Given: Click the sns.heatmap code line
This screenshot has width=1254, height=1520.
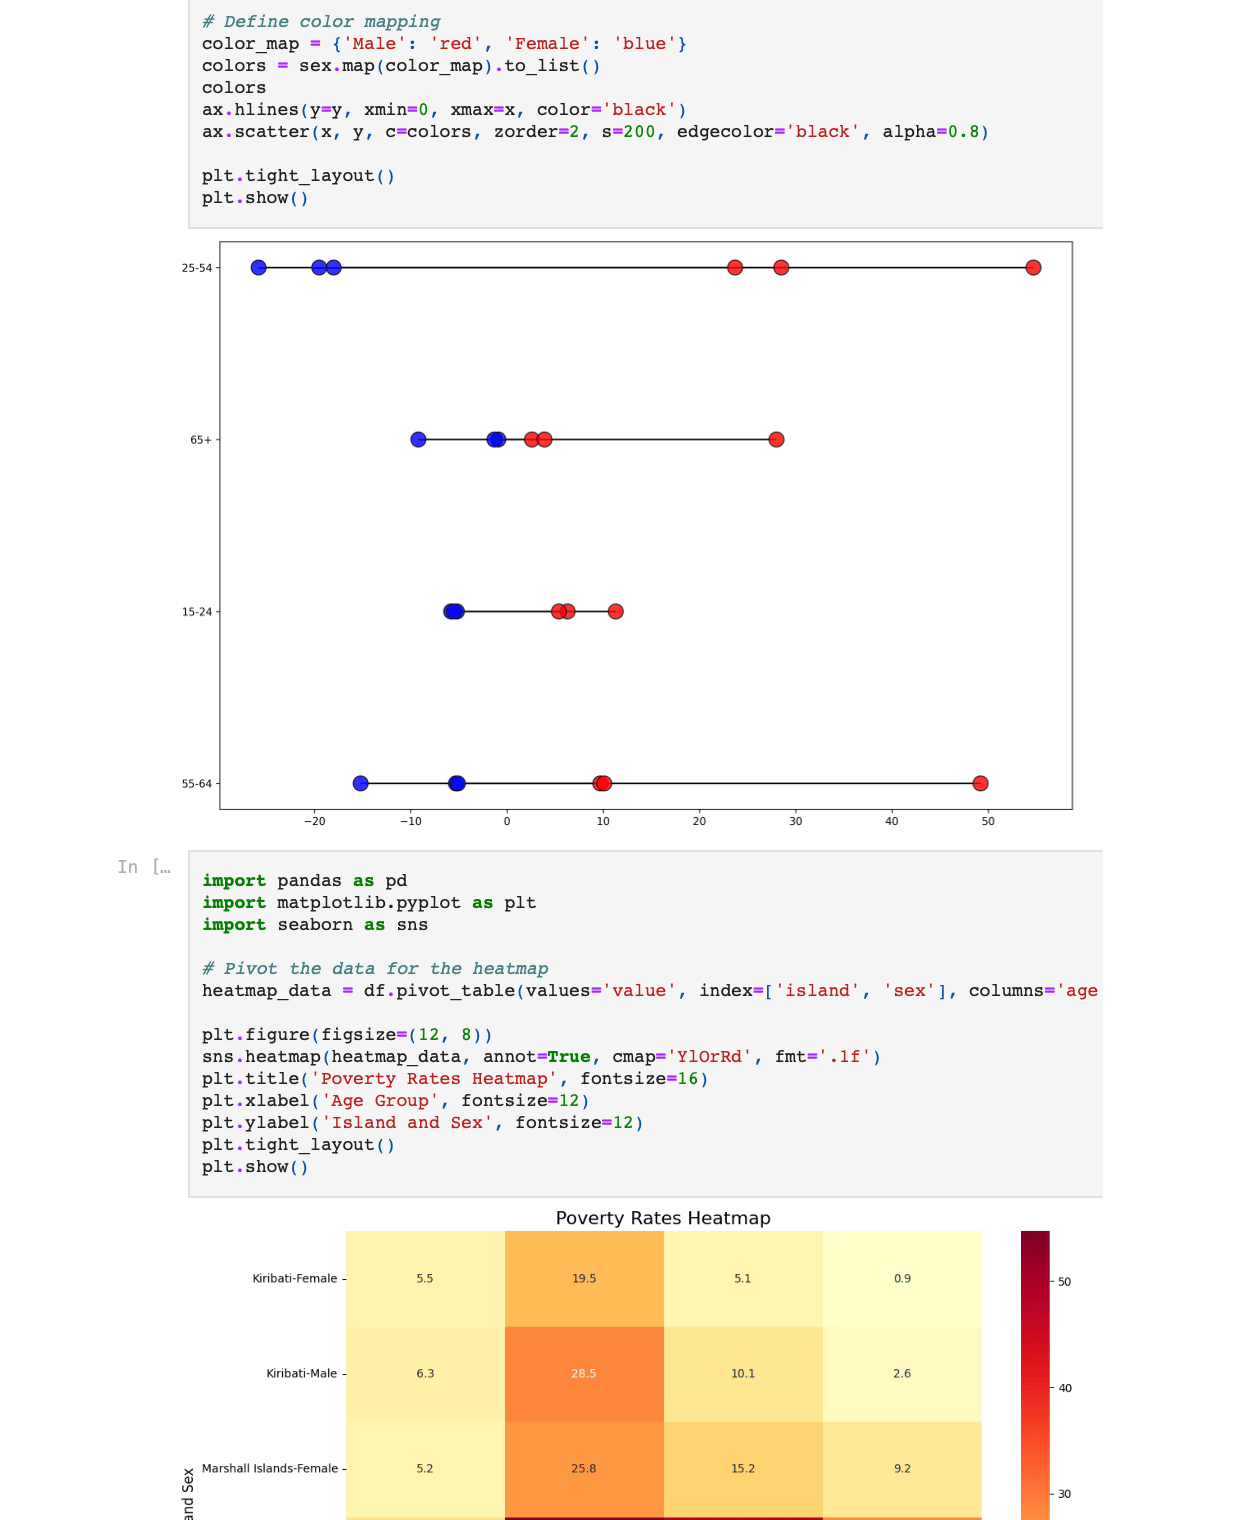Looking at the screenshot, I should [540, 1057].
